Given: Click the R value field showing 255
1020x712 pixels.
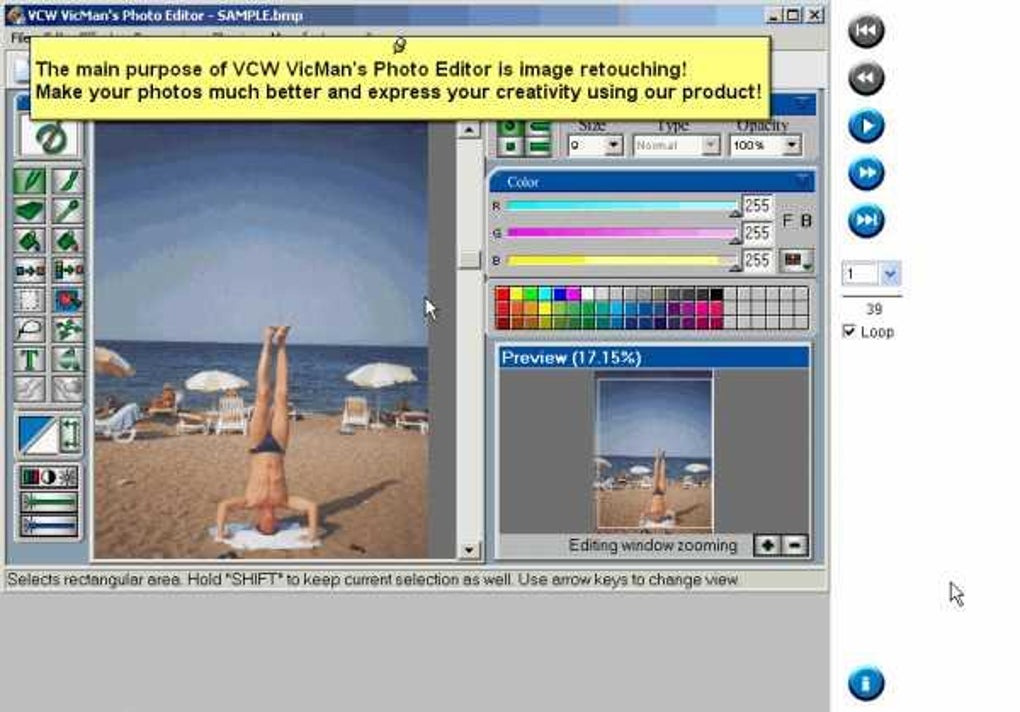Looking at the screenshot, I should tap(758, 206).
